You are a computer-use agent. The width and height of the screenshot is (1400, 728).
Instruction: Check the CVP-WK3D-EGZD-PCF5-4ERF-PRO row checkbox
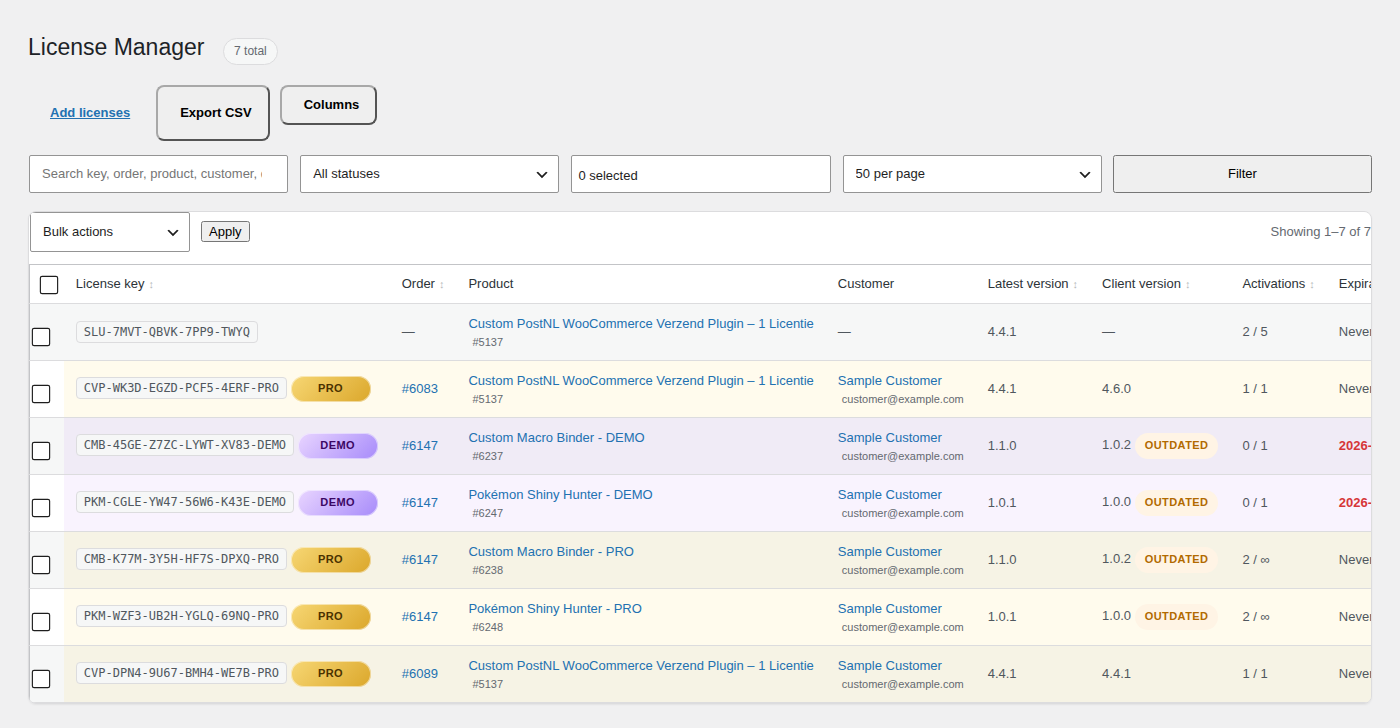pos(41,394)
